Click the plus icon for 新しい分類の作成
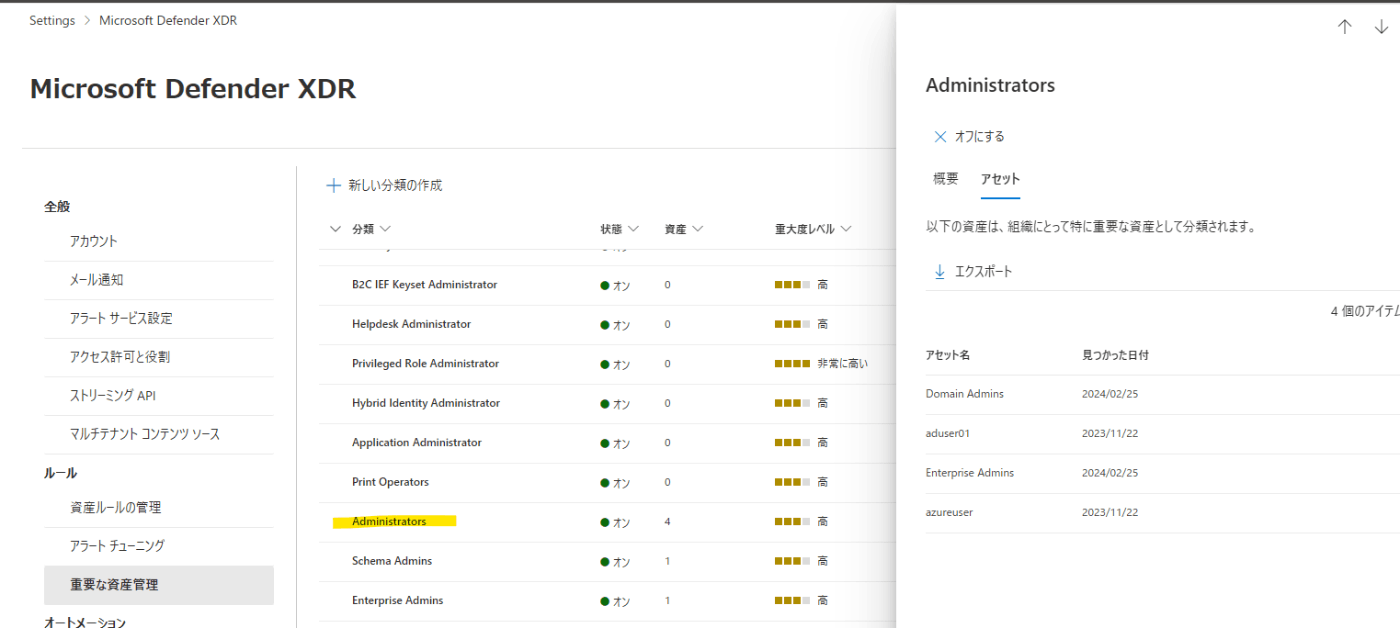The image size is (1400, 628). point(334,185)
